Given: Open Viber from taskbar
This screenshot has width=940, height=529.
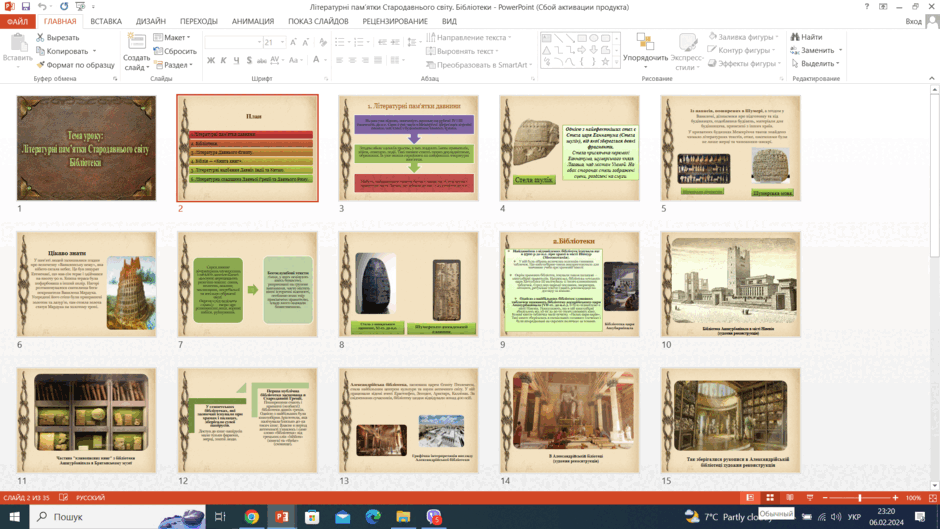Looking at the screenshot, I should coord(433,516).
